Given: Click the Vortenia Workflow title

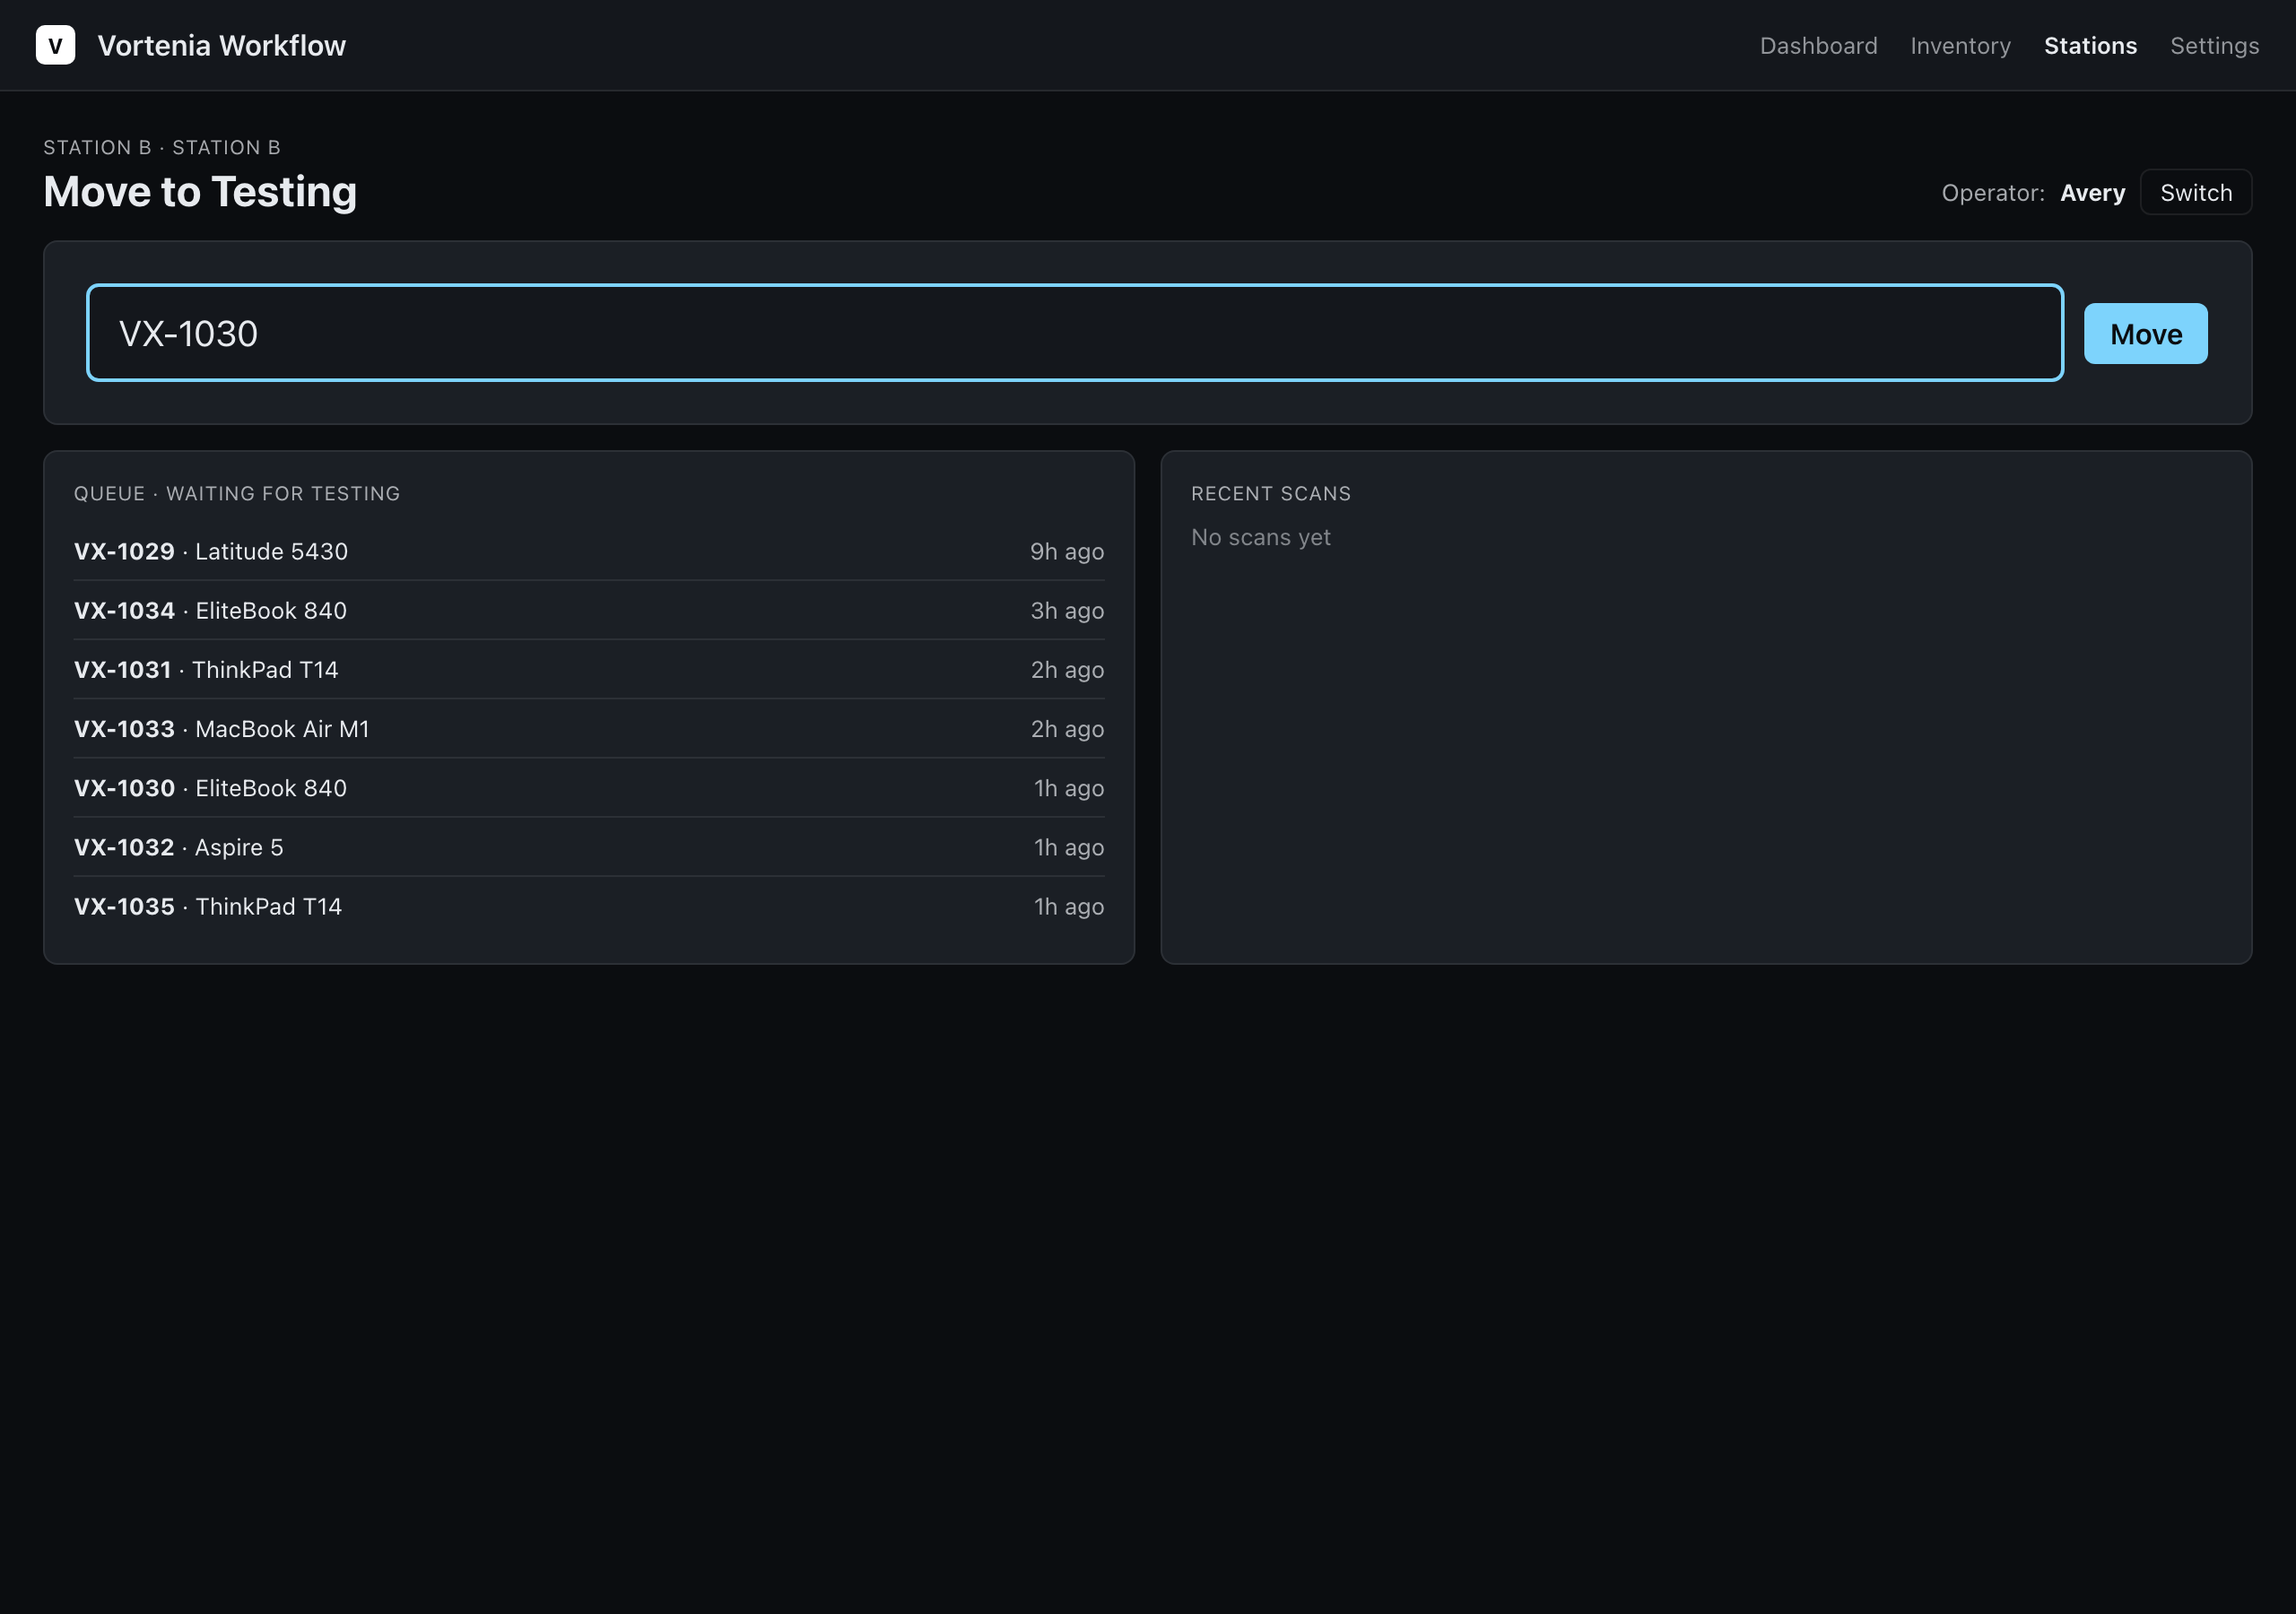Looking at the screenshot, I should click(x=221, y=46).
